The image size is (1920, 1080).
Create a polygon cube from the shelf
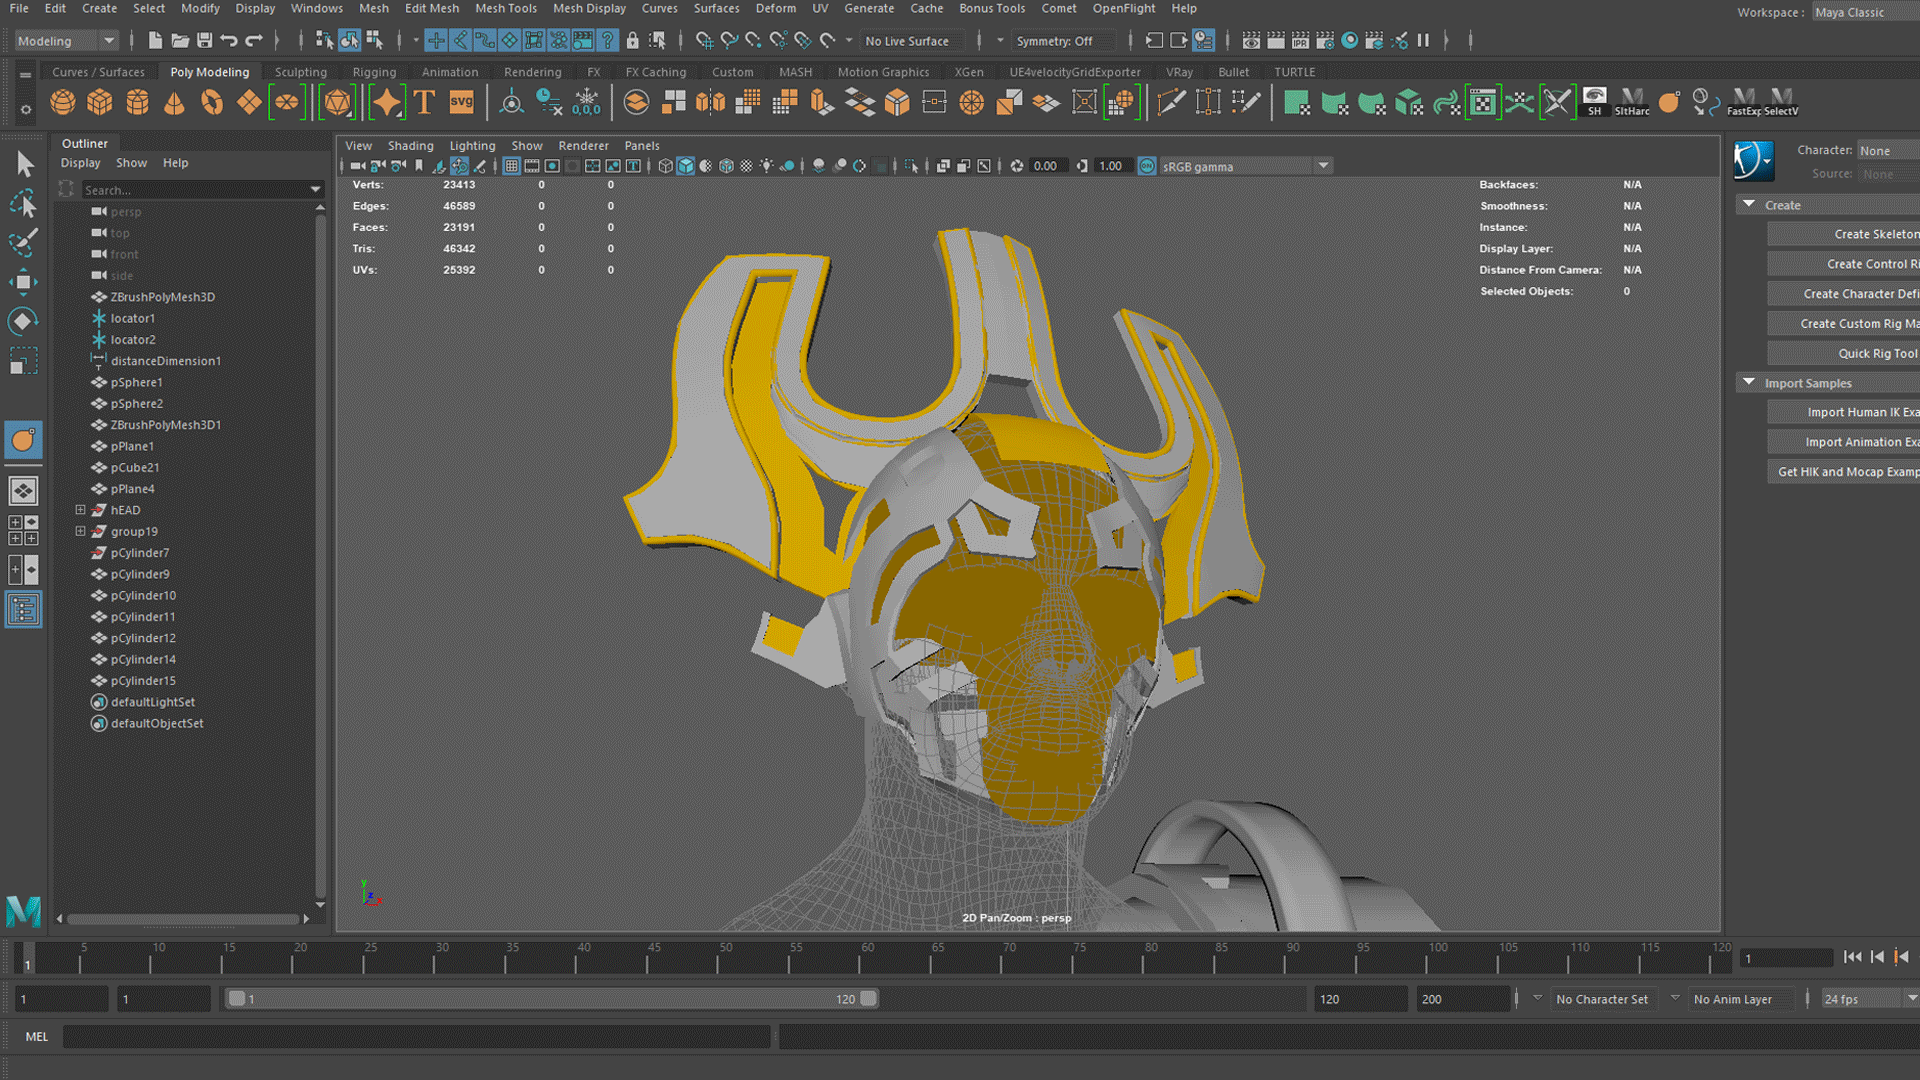point(100,102)
